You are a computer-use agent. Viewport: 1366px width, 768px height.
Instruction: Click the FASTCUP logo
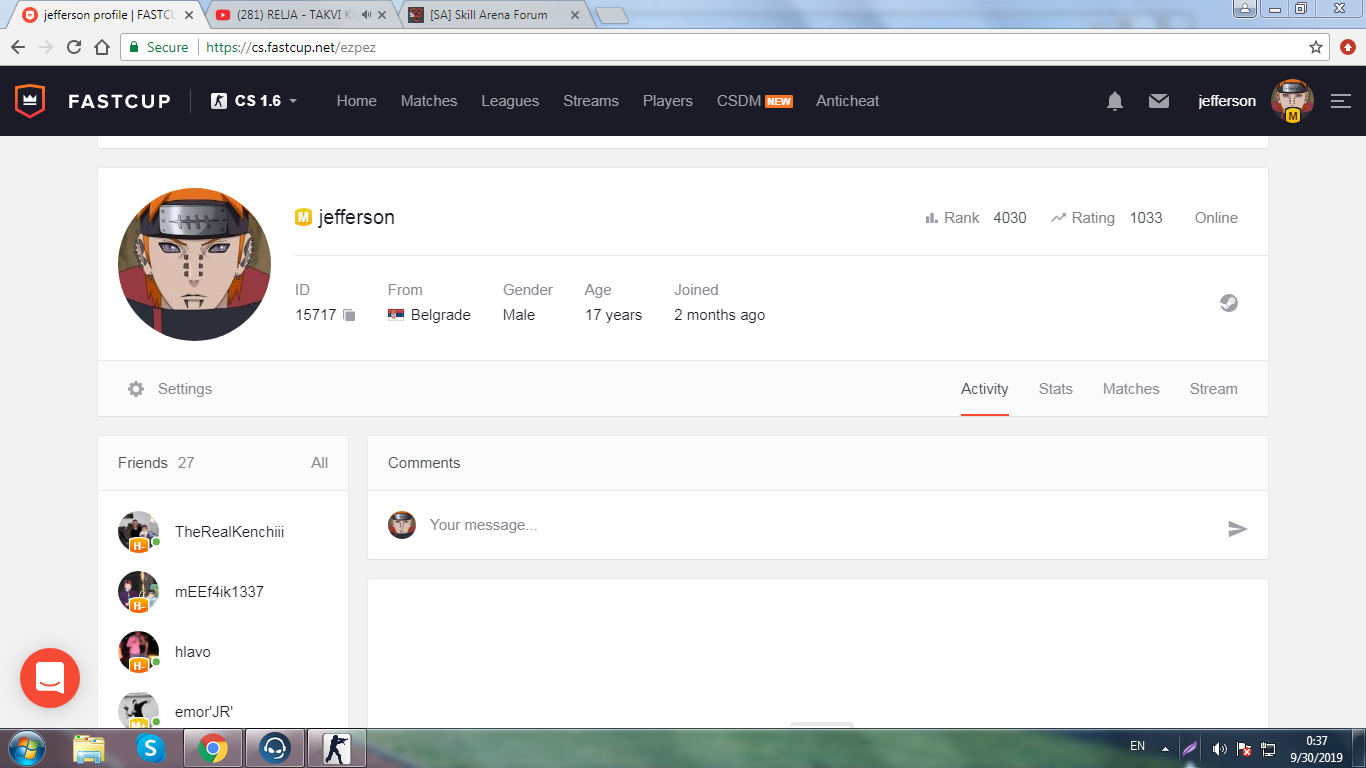[92, 101]
